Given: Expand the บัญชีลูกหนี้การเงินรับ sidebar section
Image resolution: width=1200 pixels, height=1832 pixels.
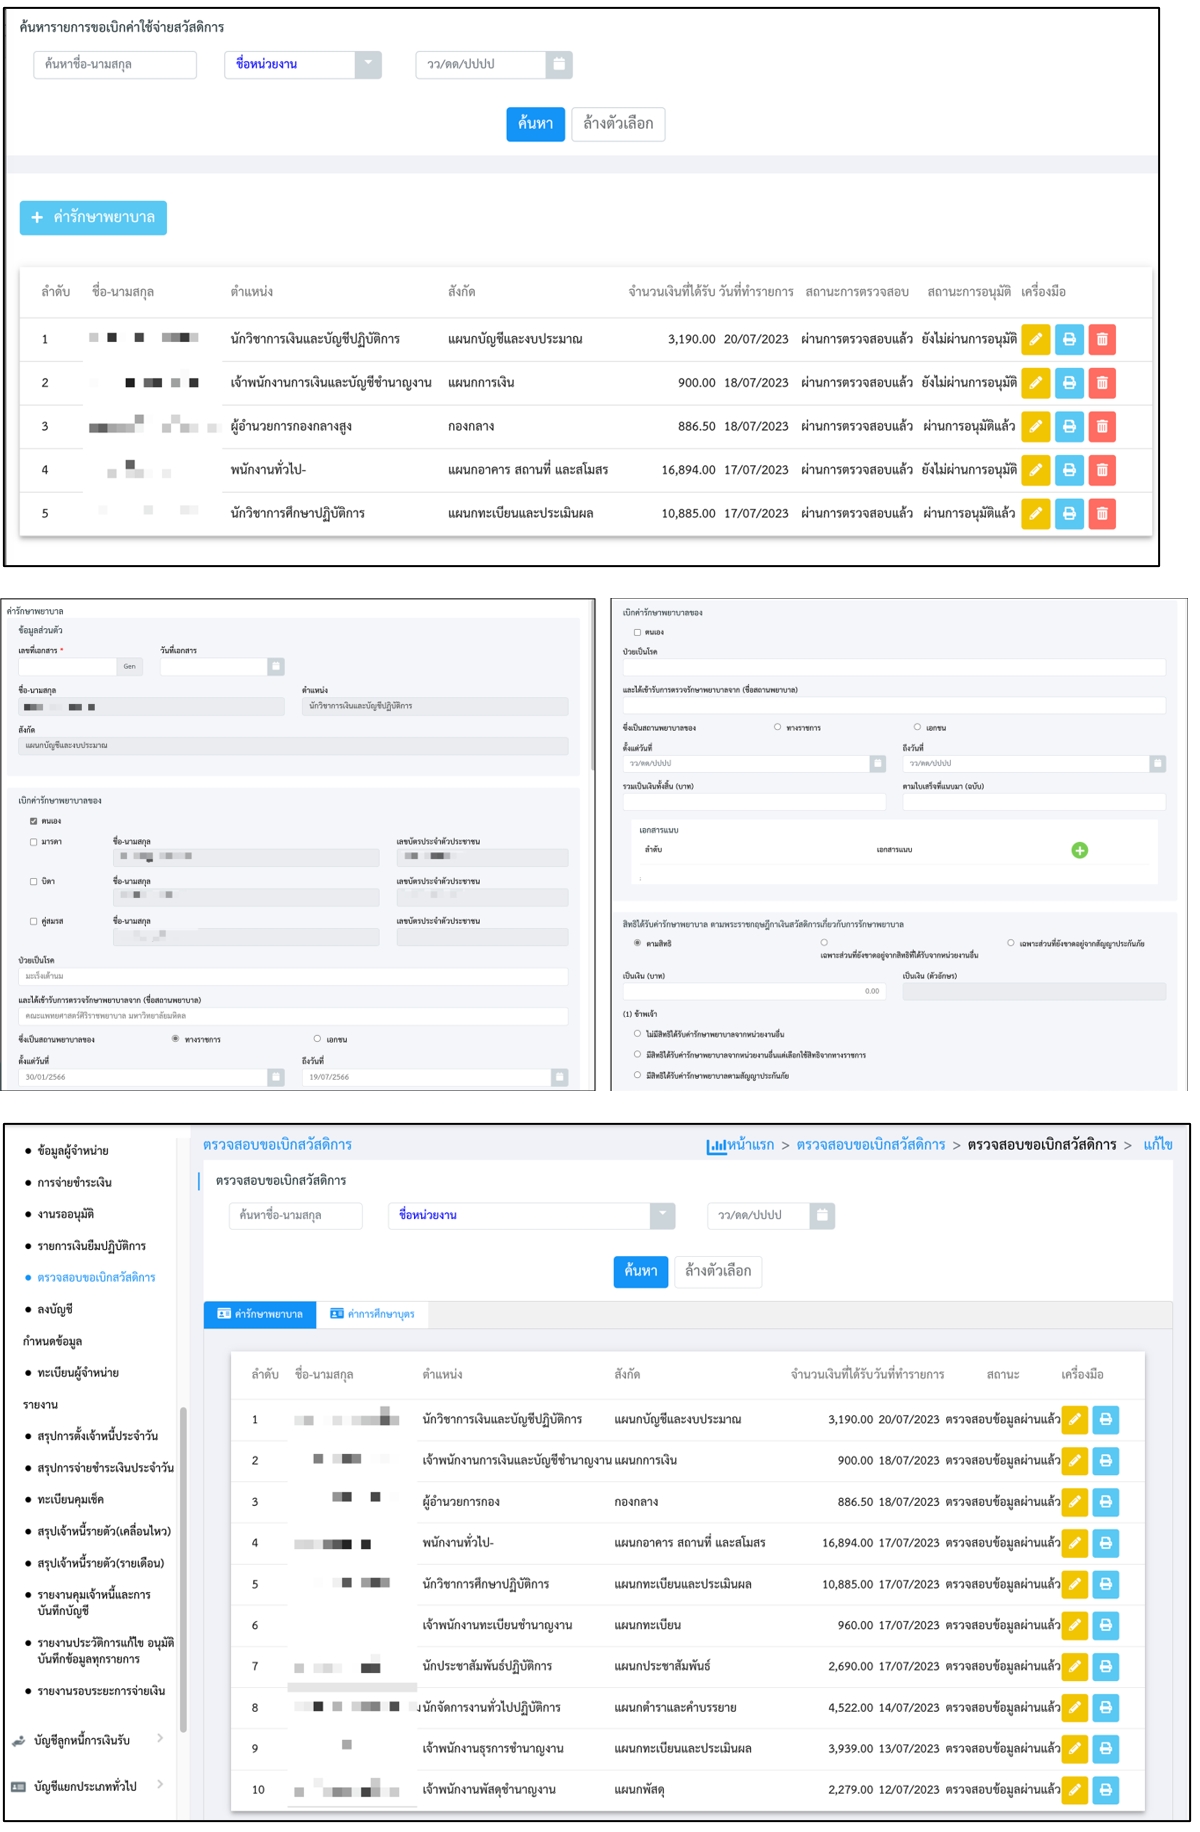Looking at the screenshot, I should point(88,1740).
